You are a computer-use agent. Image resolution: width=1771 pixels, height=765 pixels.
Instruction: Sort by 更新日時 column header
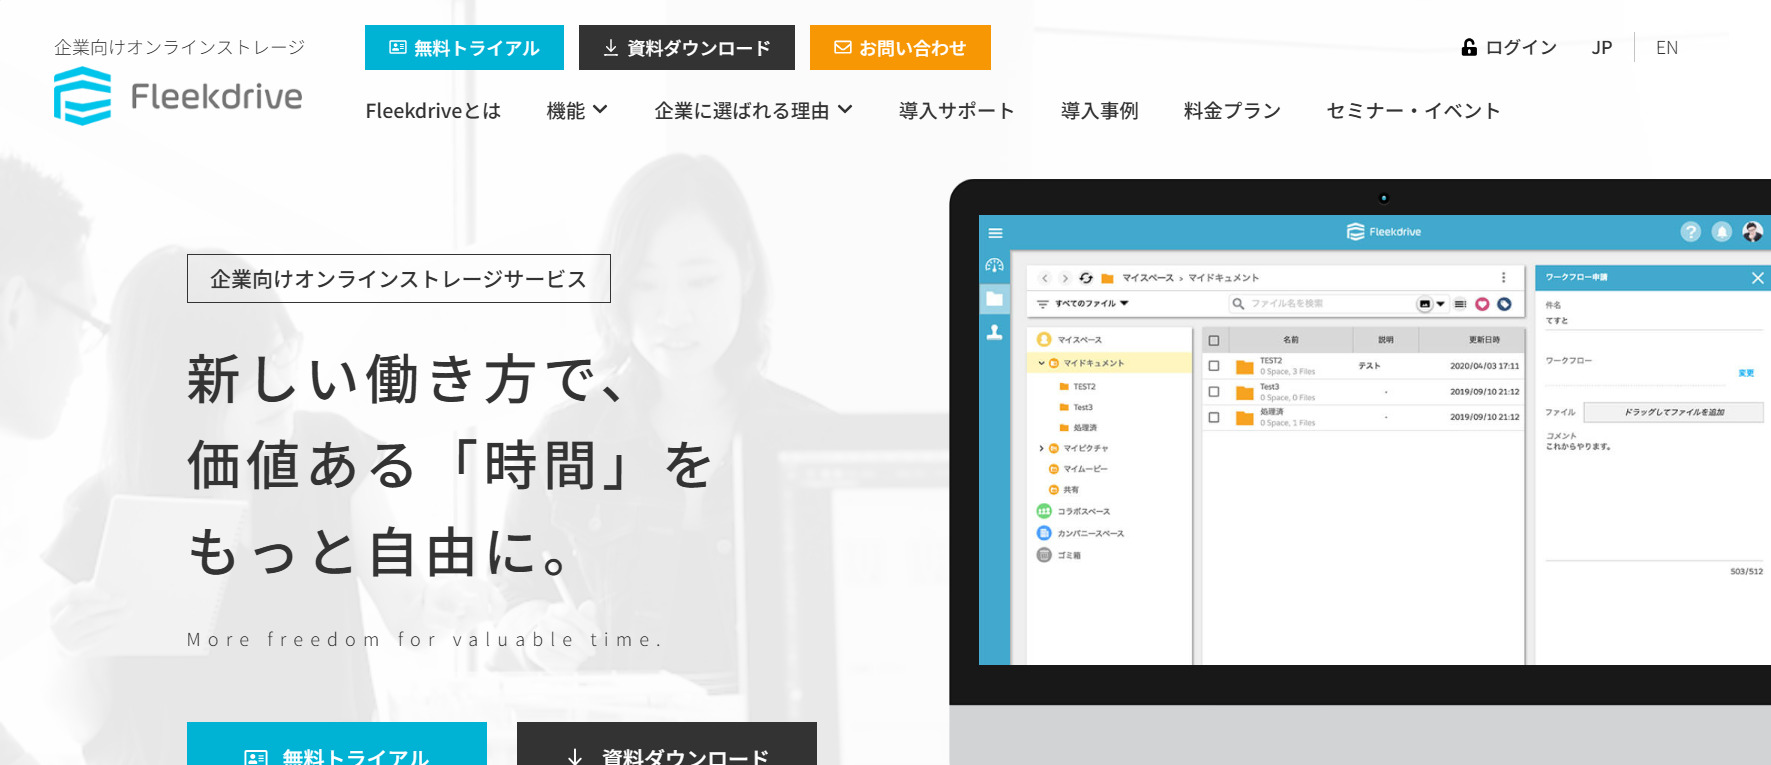click(1484, 340)
